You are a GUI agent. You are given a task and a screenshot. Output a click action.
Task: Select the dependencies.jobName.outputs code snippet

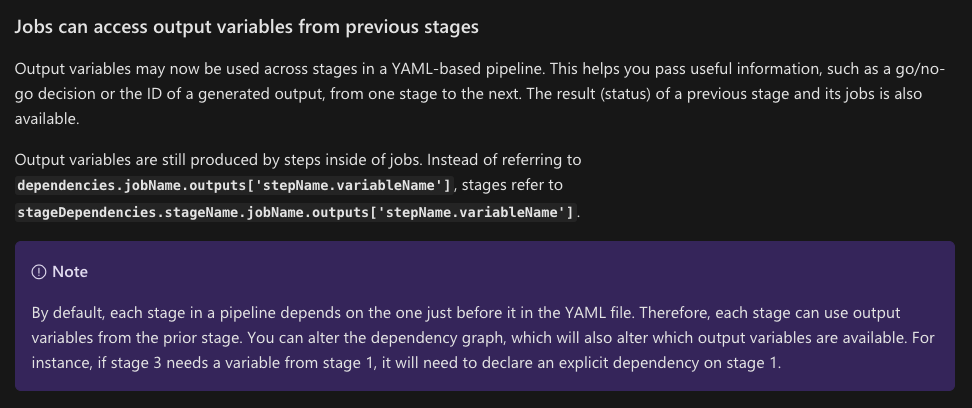(234, 185)
